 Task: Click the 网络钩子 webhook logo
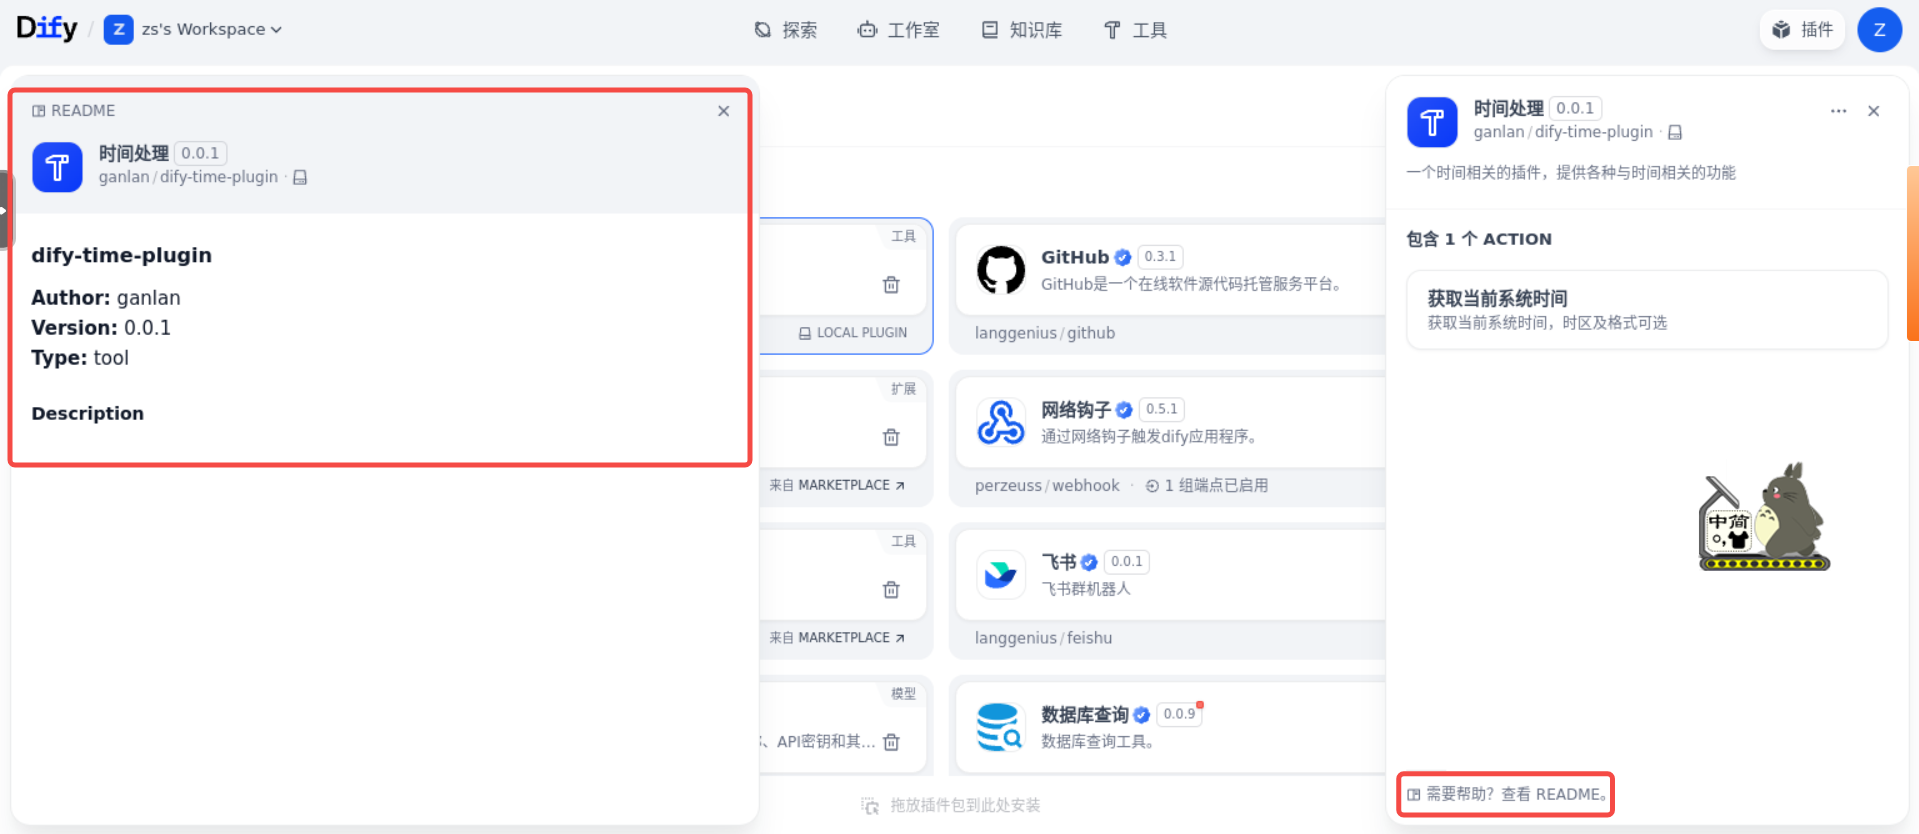1001,422
